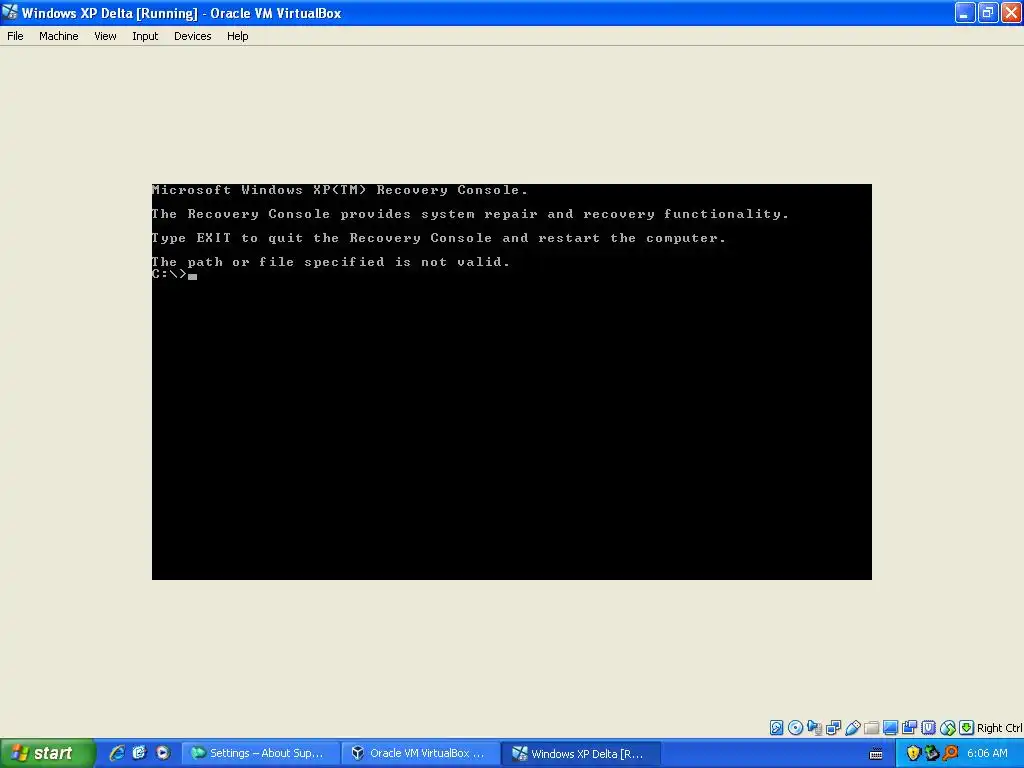The width and height of the screenshot is (1024, 768).
Task: Click the hard disk activity indicator
Action: coord(776,728)
